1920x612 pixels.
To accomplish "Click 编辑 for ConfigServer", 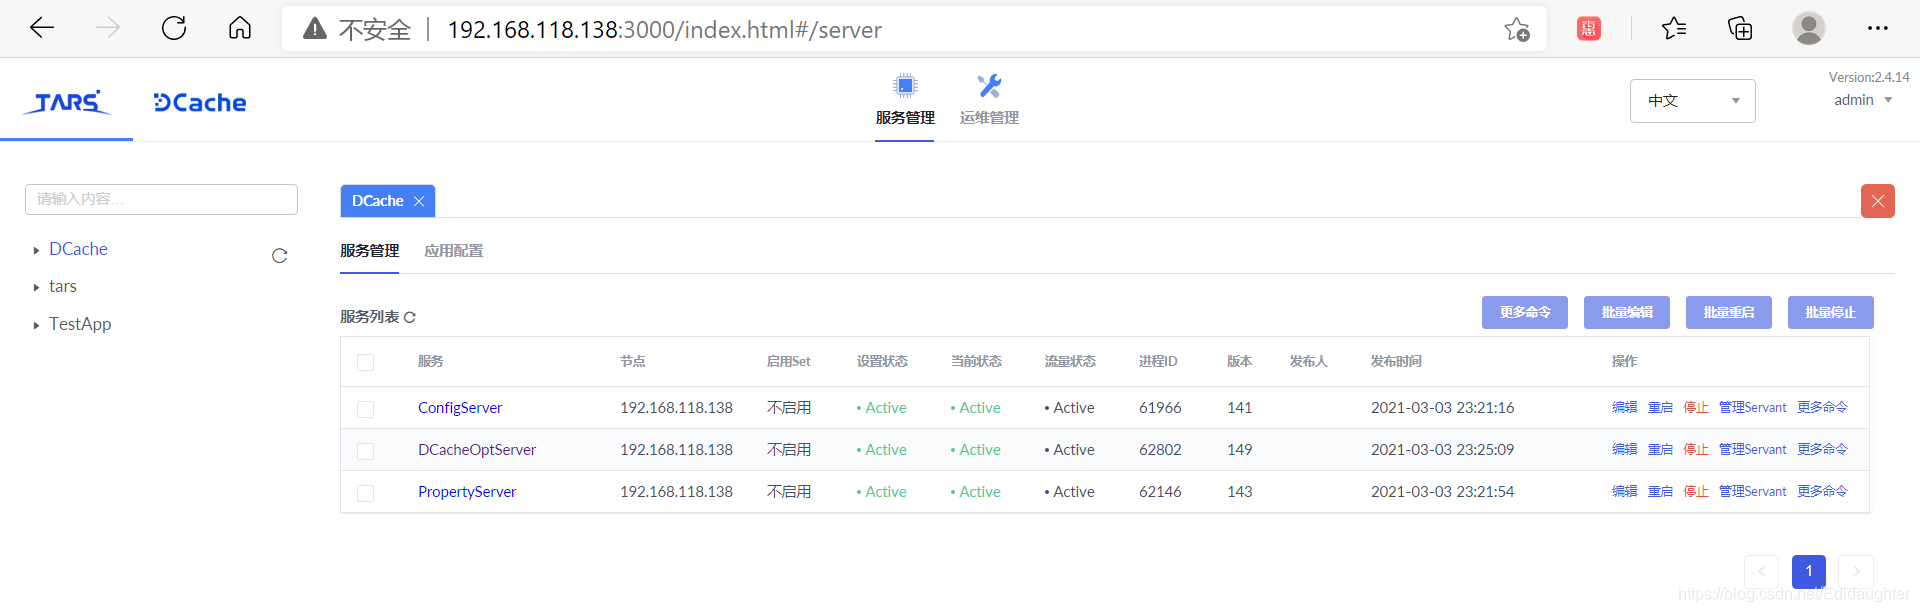I will [x=1624, y=407].
